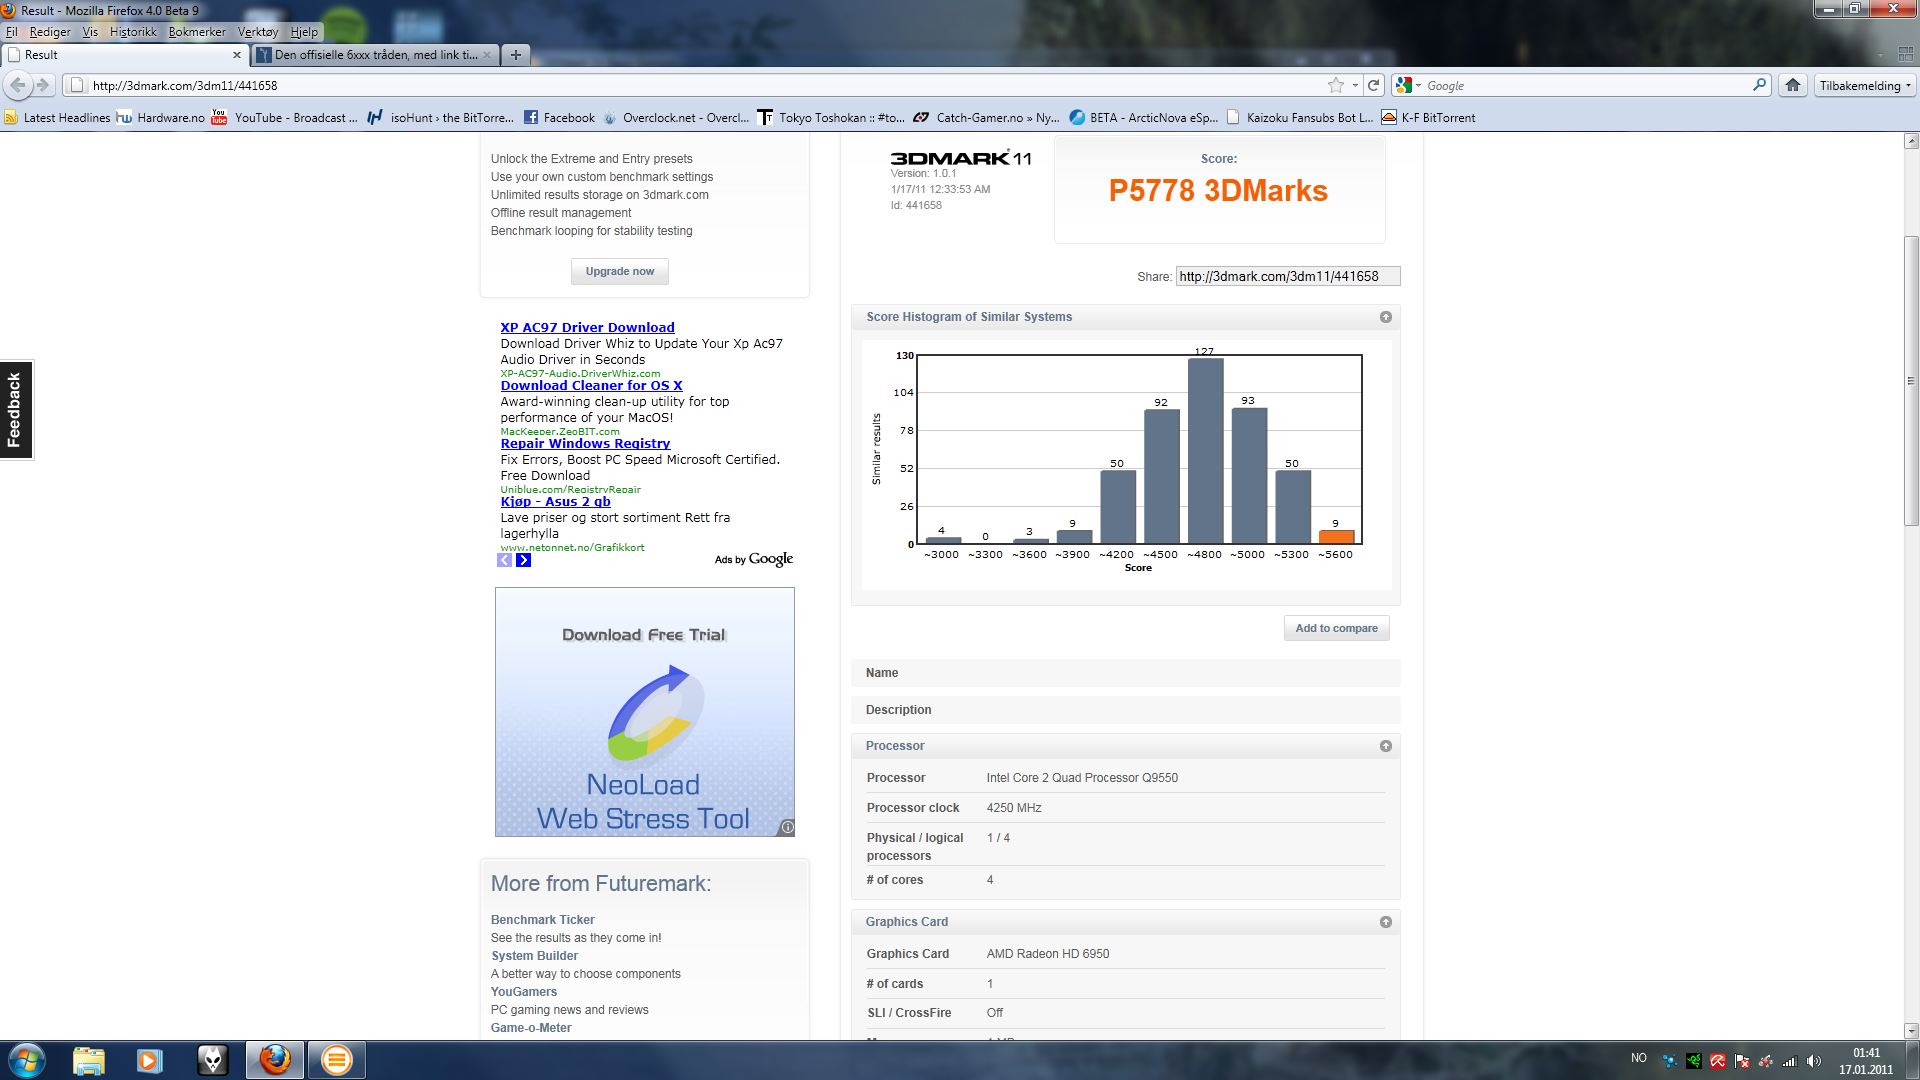Close the 'Den offisielle 6xxx tråden' tab
The image size is (1920, 1080).
click(488, 55)
